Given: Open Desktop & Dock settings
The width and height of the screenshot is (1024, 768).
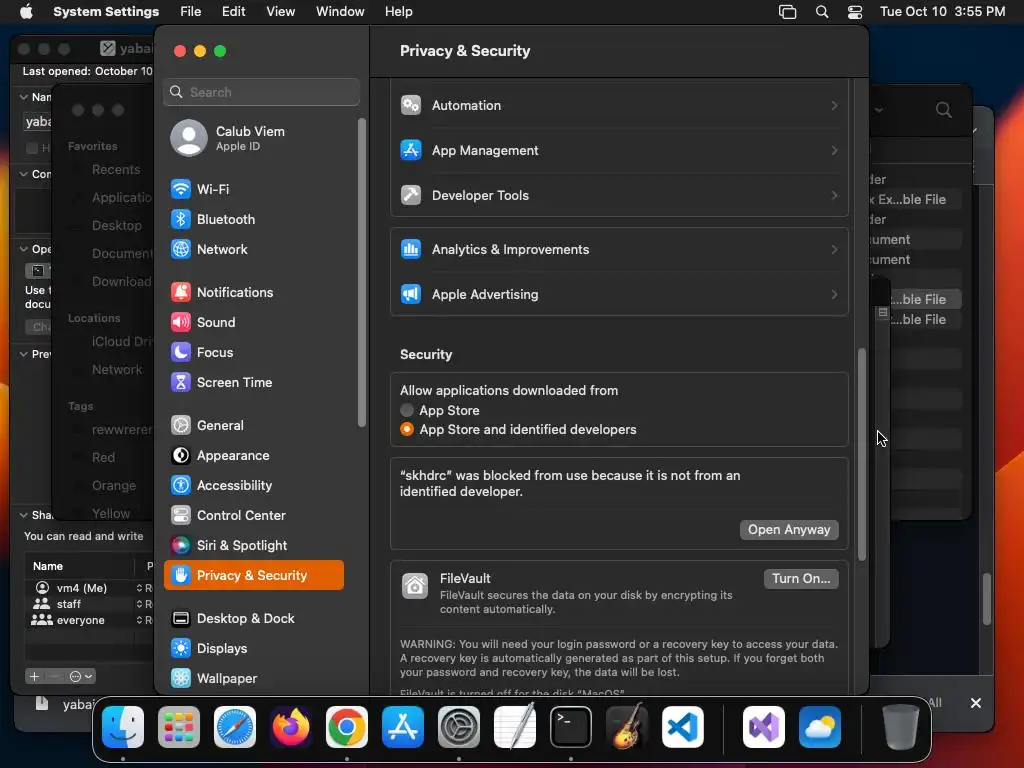Looking at the screenshot, I should (x=254, y=618).
